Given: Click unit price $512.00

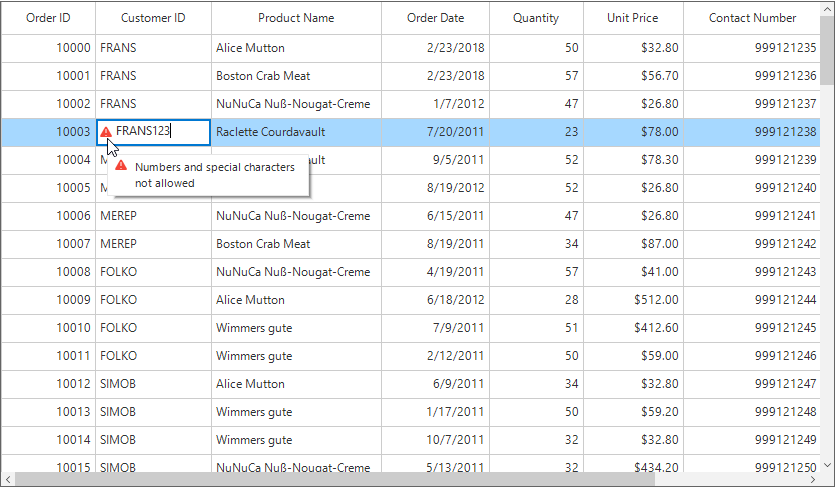Looking at the screenshot, I should [x=633, y=300].
